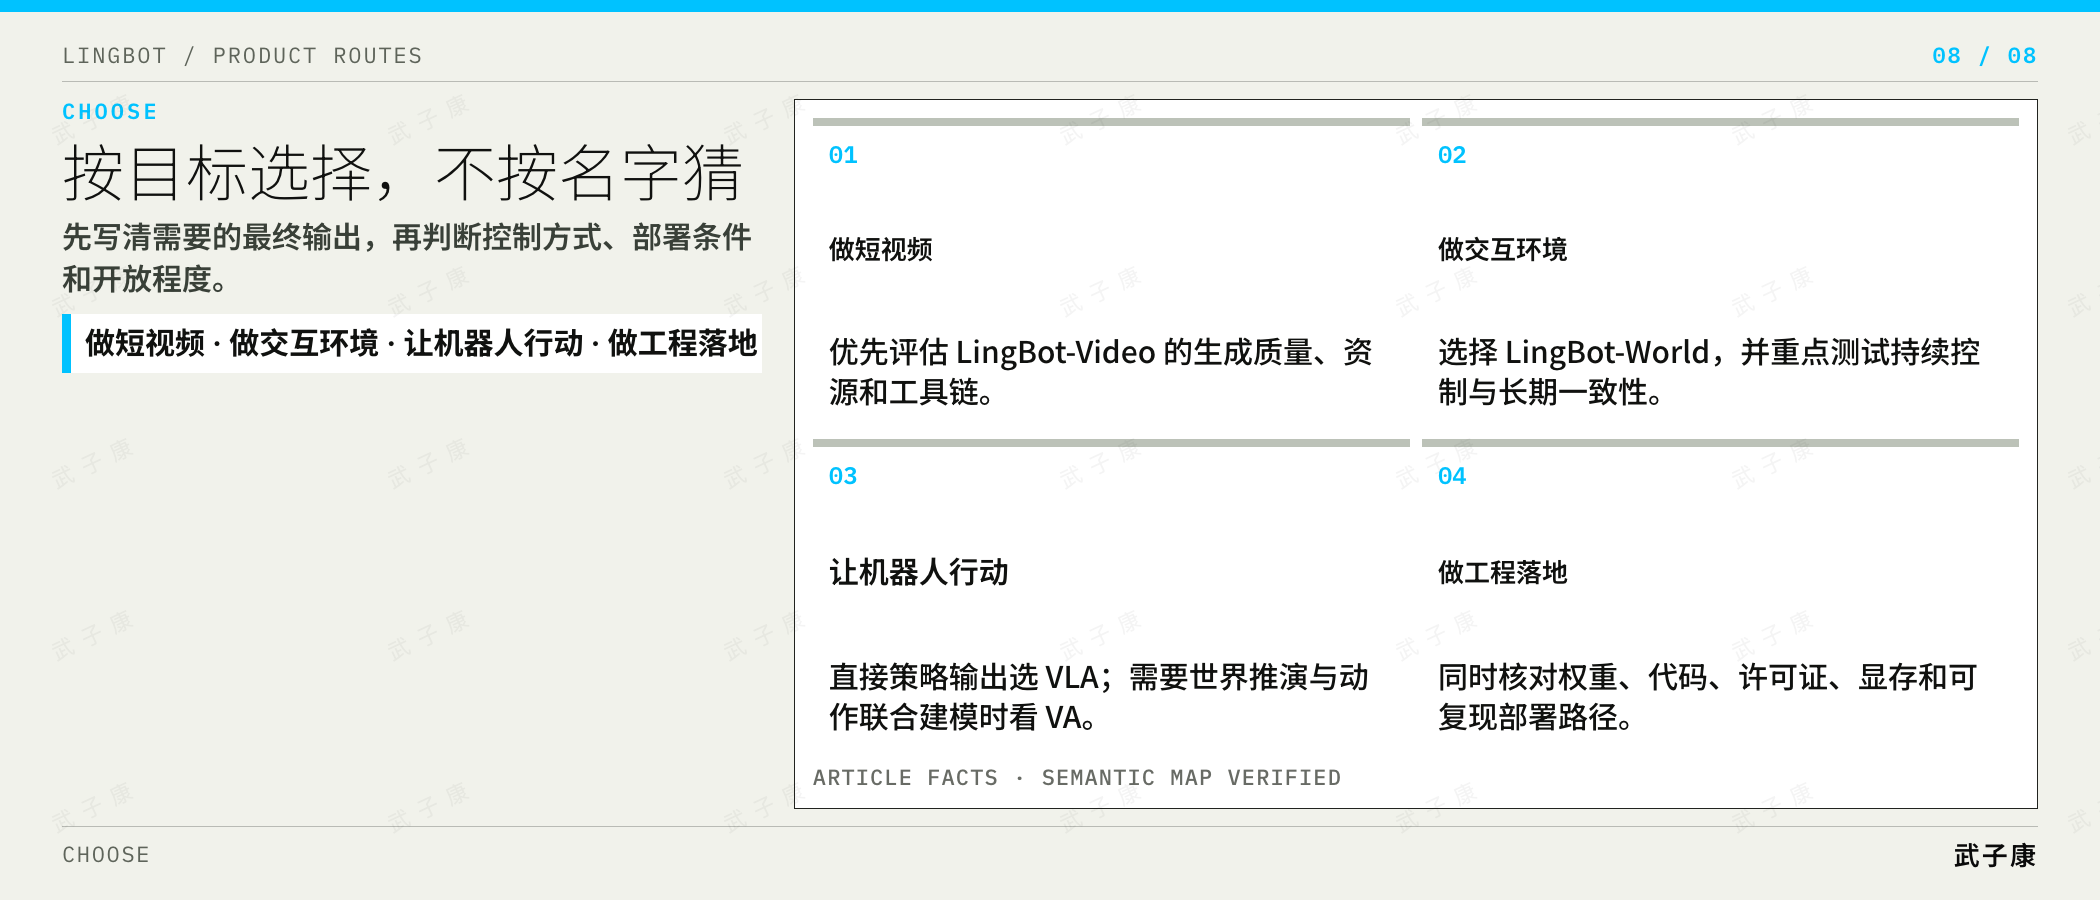Click the card number '01'
The height and width of the screenshot is (900, 2100).
pos(843,155)
